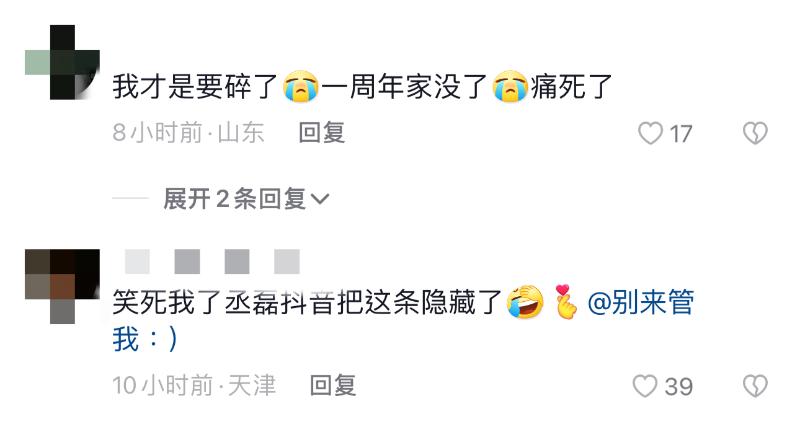Tap the like count 39
800x427 pixels.
tap(679, 387)
